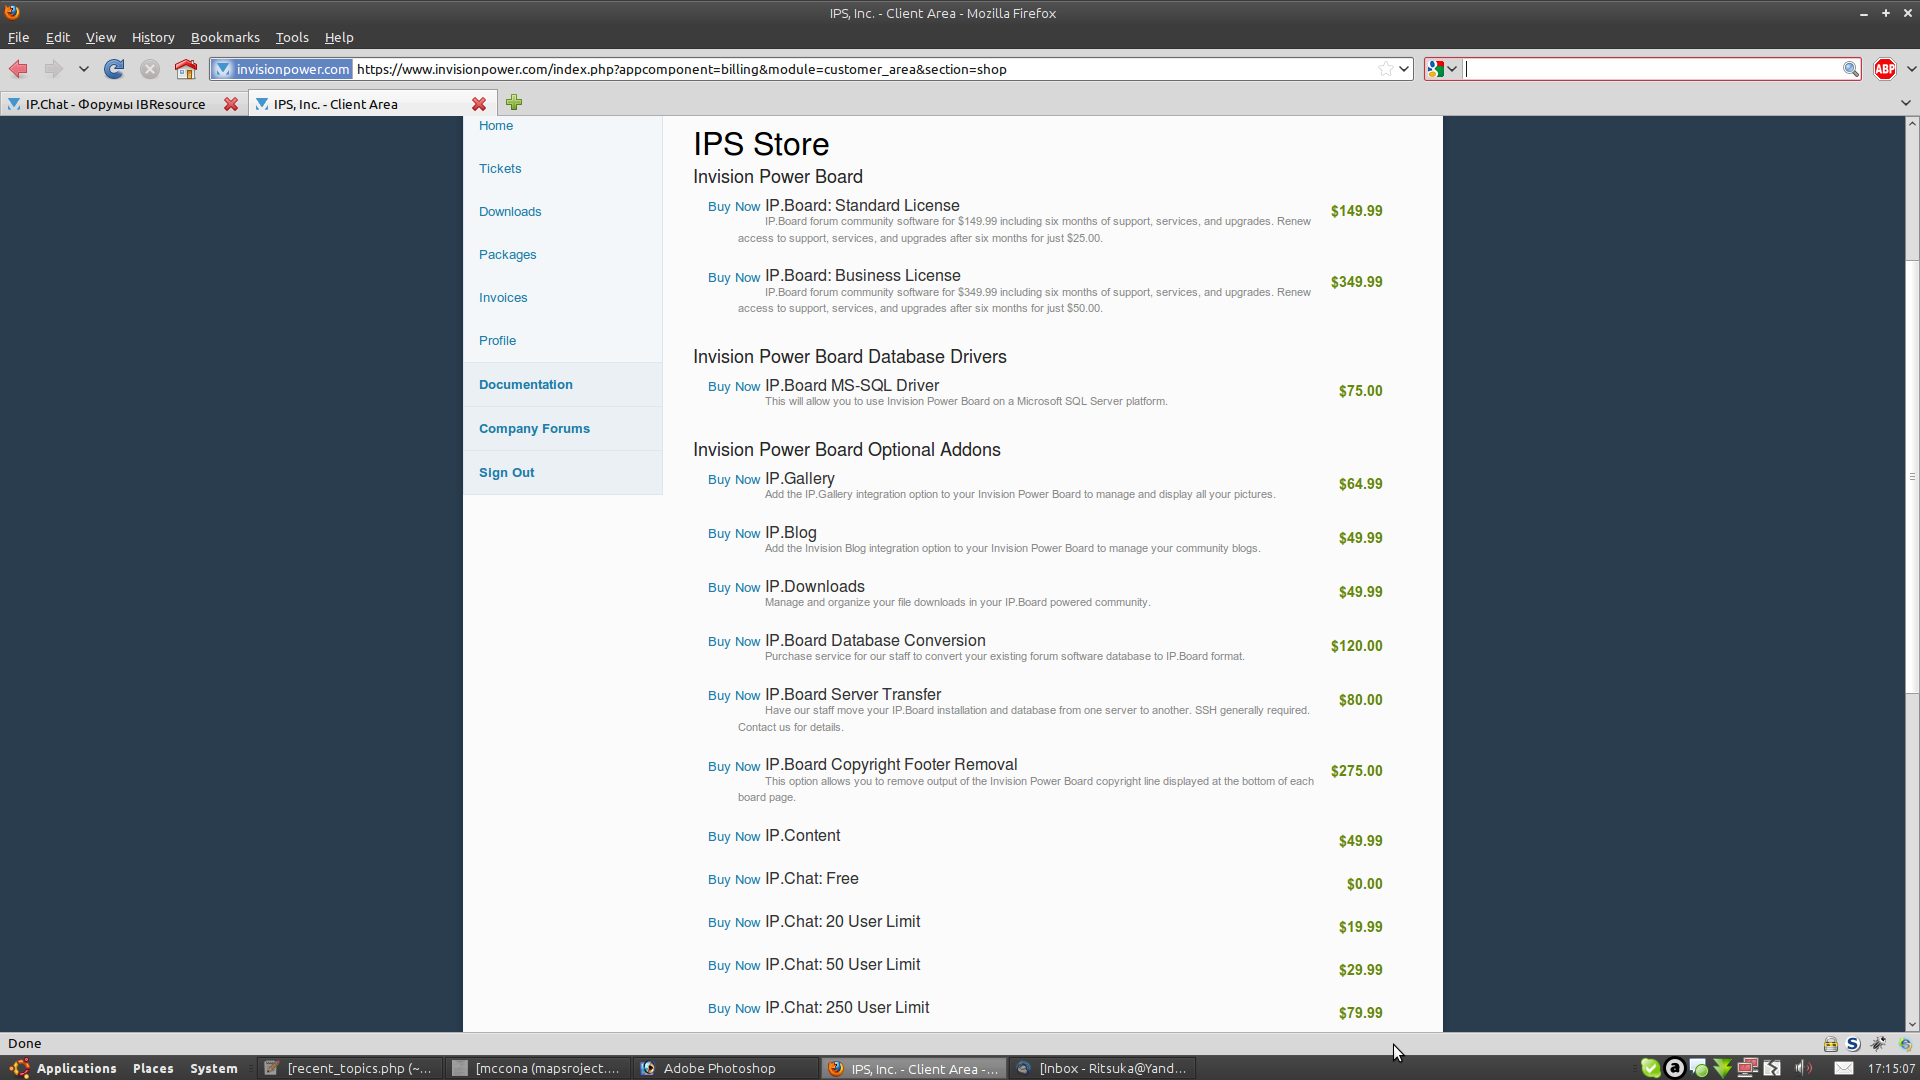Buy Now for IP.Board: Business License
The height and width of the screenshot is (1080, 1920).
pyautogui.click(x=734, y=278)
